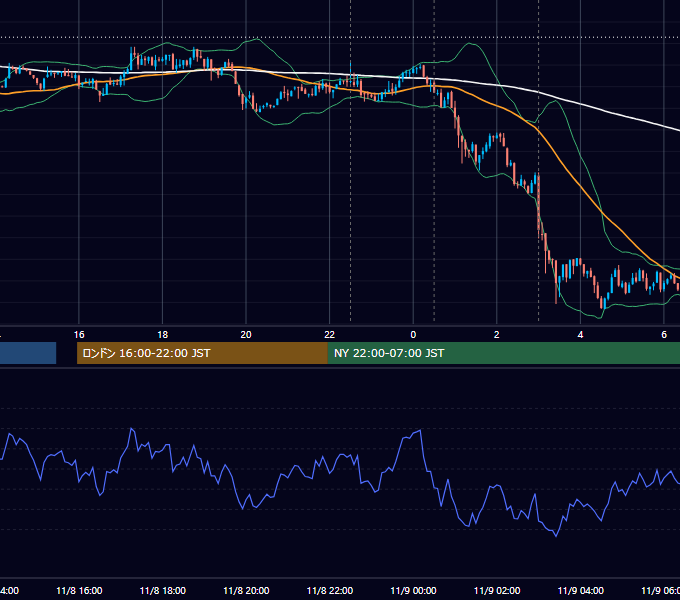This screenshot has width=680, height=600.
Task: Click the 11/9 00:00 date label
Action: point(413,590)
